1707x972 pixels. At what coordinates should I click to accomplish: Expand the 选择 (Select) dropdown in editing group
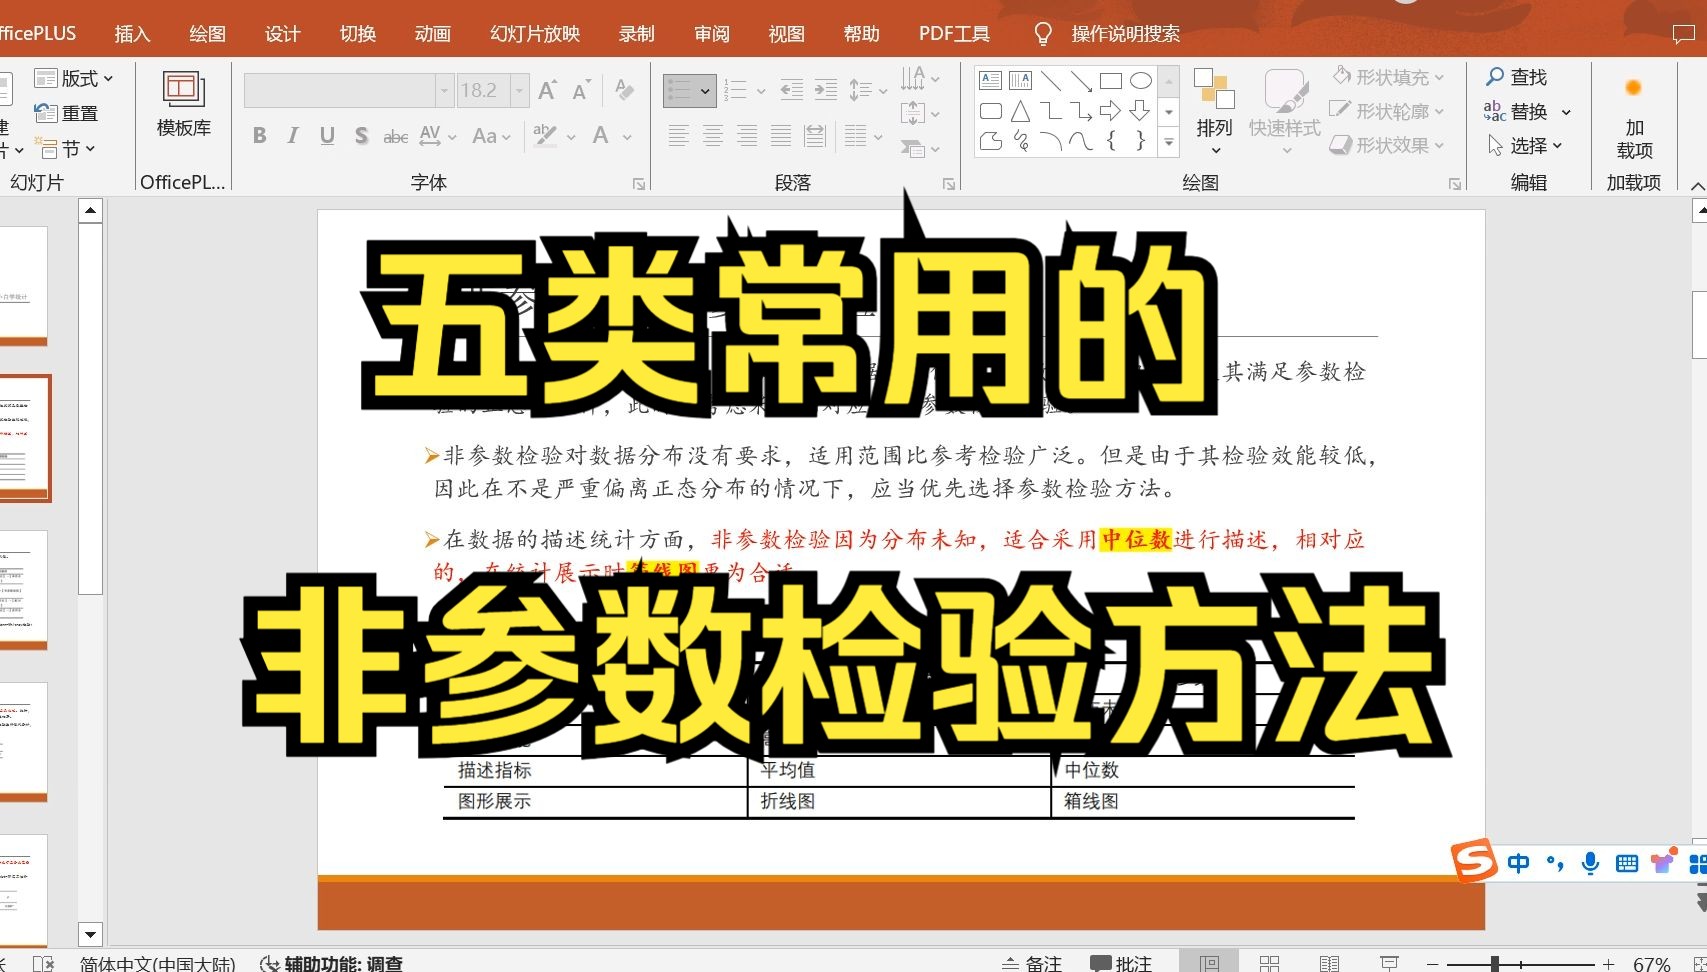(x=1555, y=145)
